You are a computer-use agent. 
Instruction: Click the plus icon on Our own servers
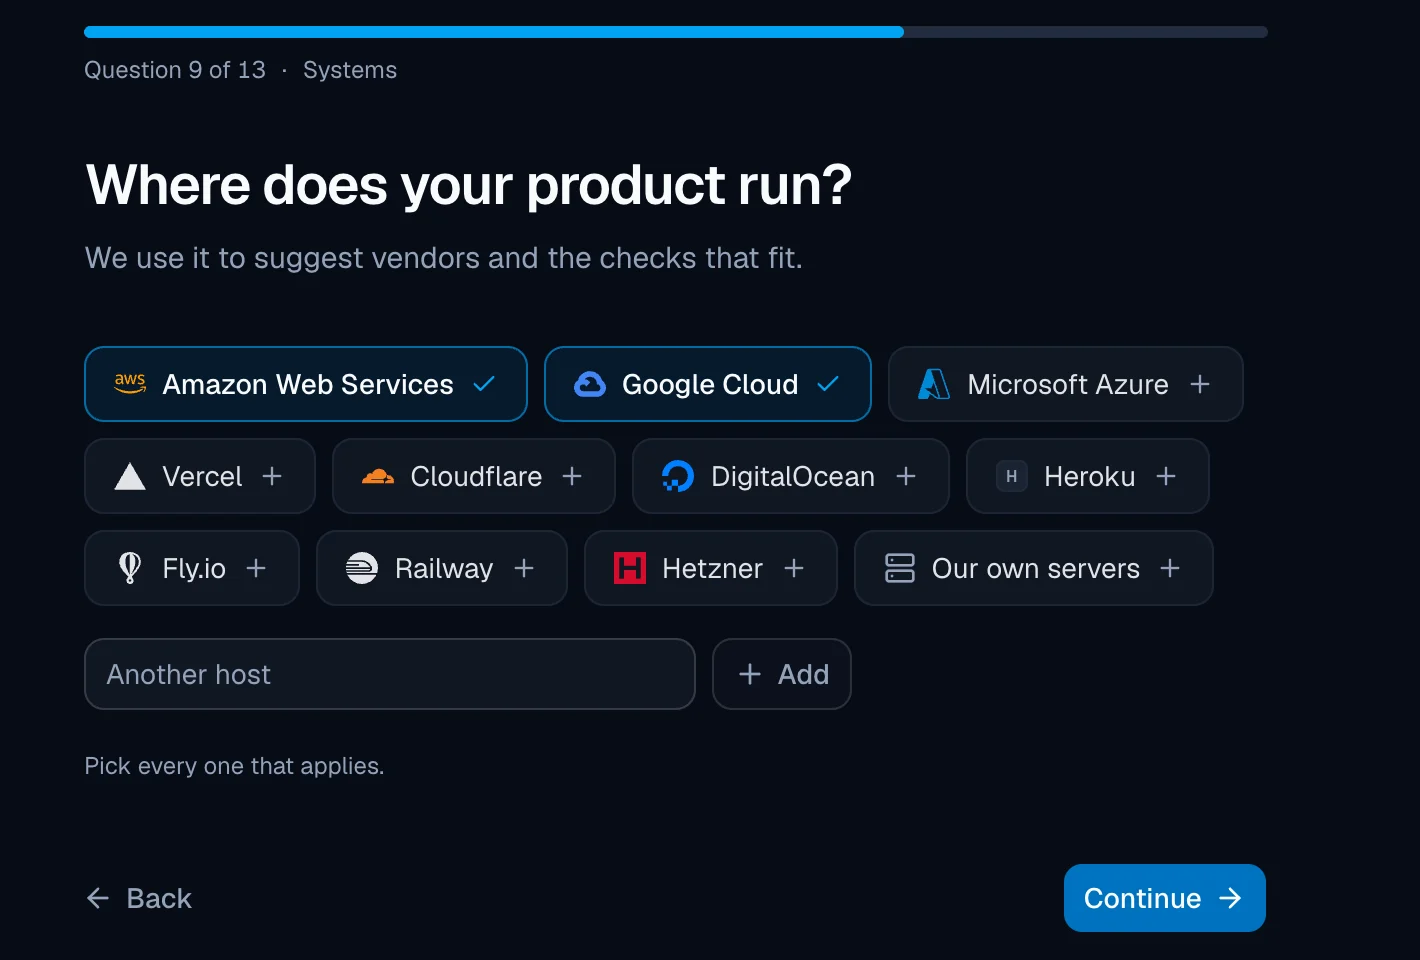tap(1170, 568)
